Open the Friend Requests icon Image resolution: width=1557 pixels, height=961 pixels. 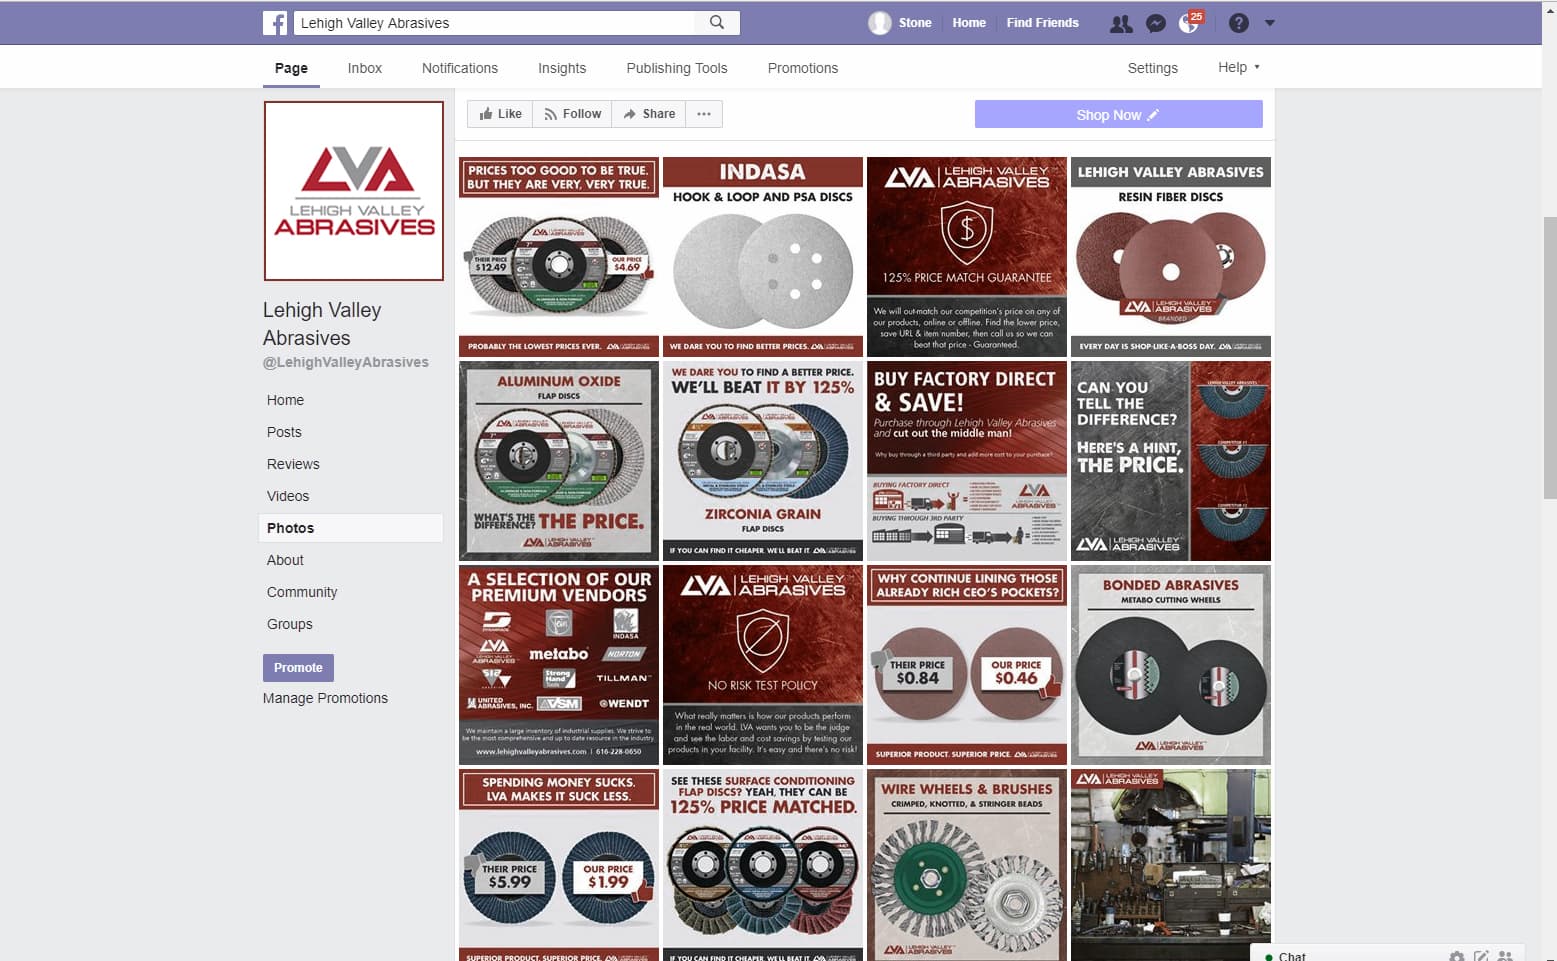pos(1121,23)
